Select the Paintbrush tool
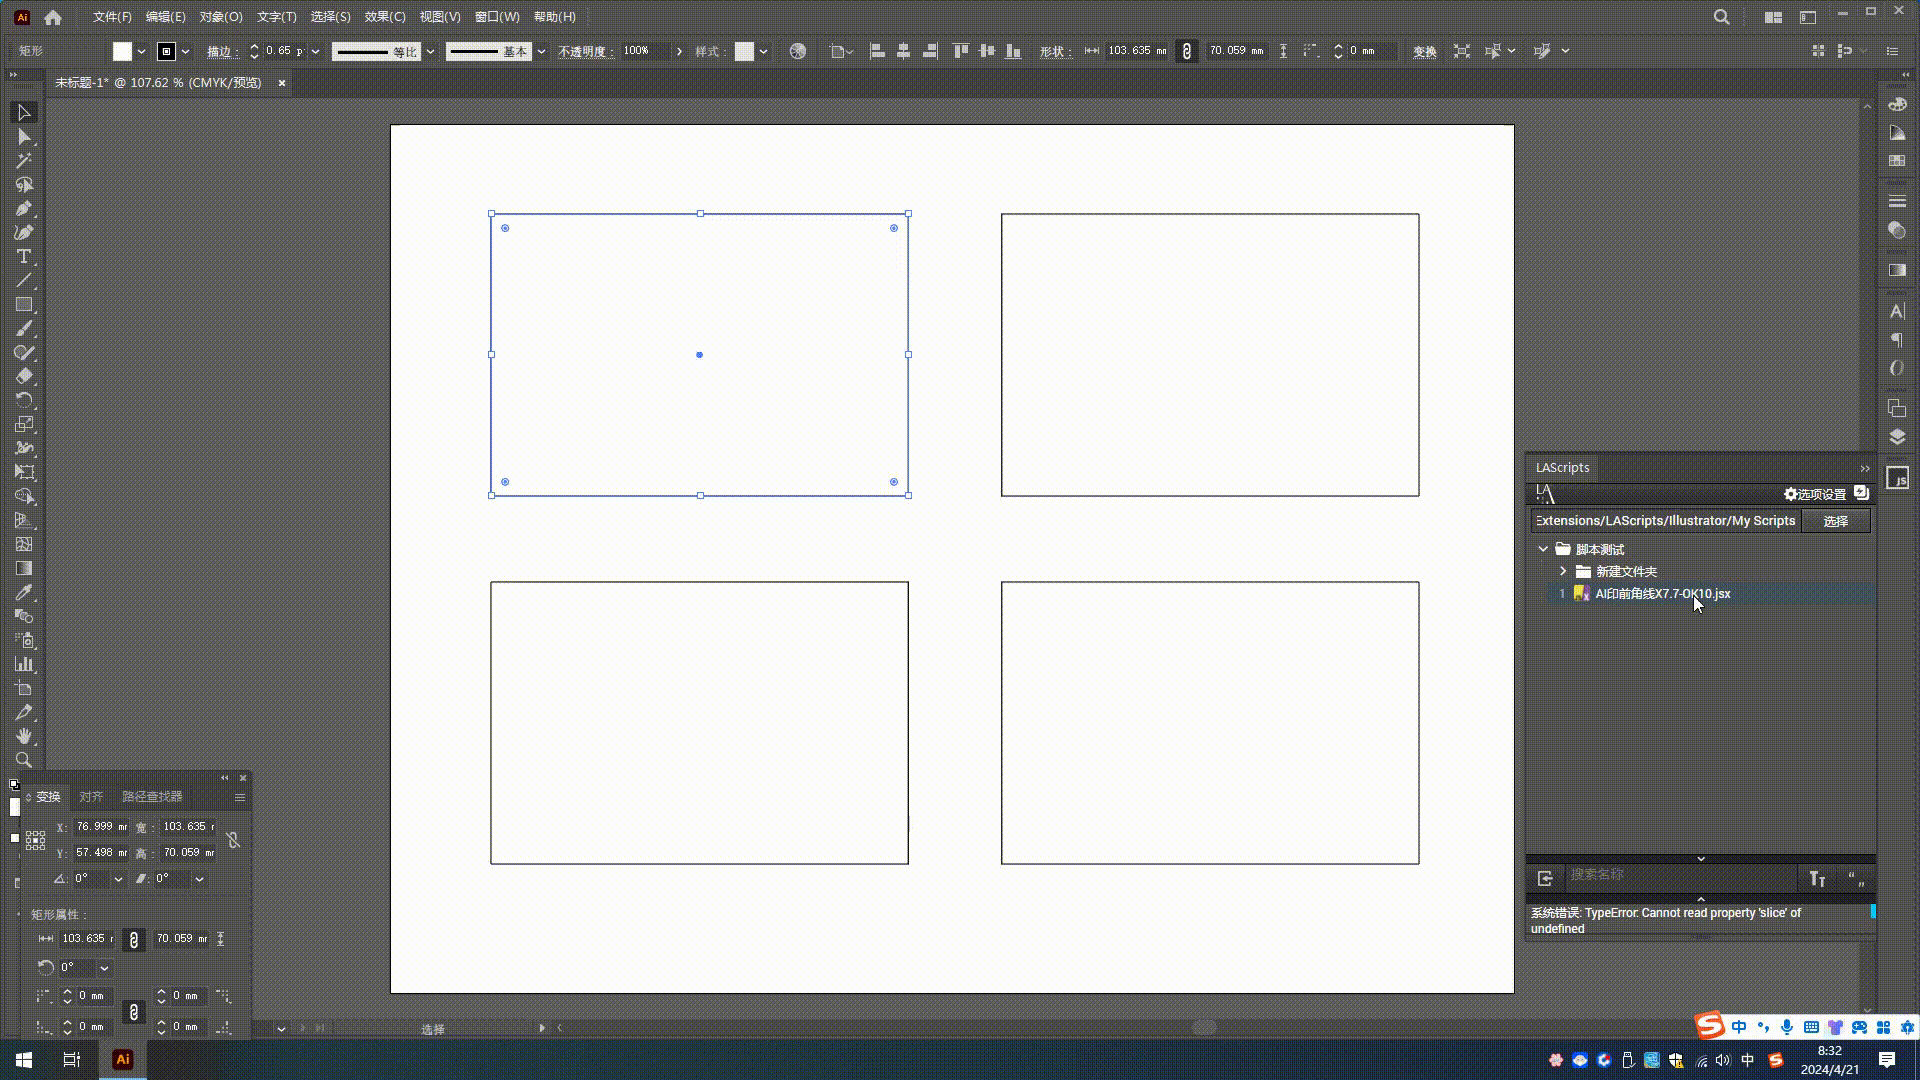Screen dimensions: 1920x1080 [x=24, y=329]
